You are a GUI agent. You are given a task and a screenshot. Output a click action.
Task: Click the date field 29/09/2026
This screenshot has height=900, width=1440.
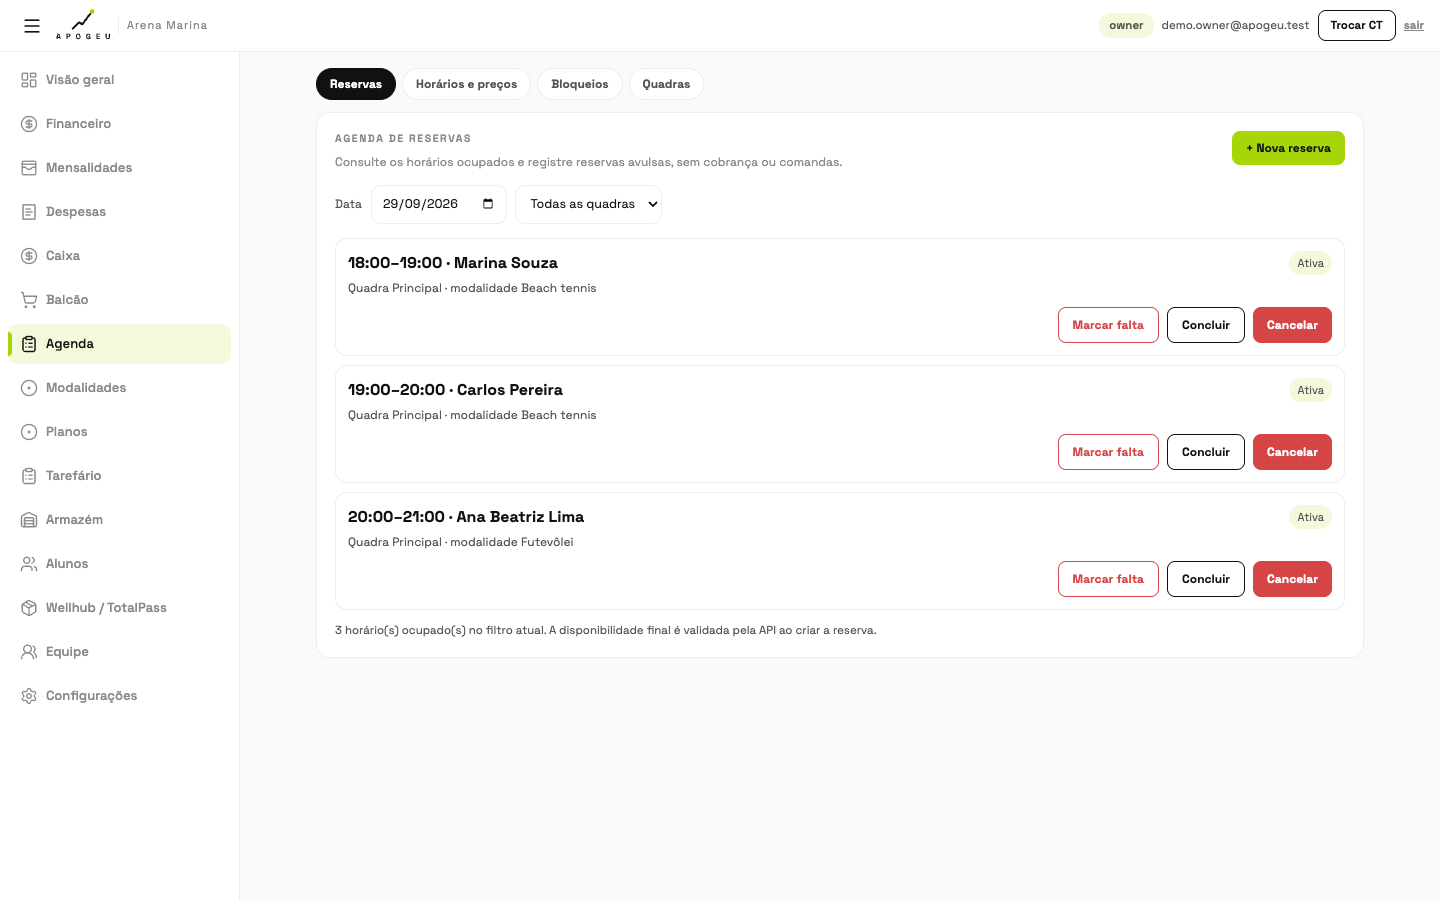tap(438, 204)
